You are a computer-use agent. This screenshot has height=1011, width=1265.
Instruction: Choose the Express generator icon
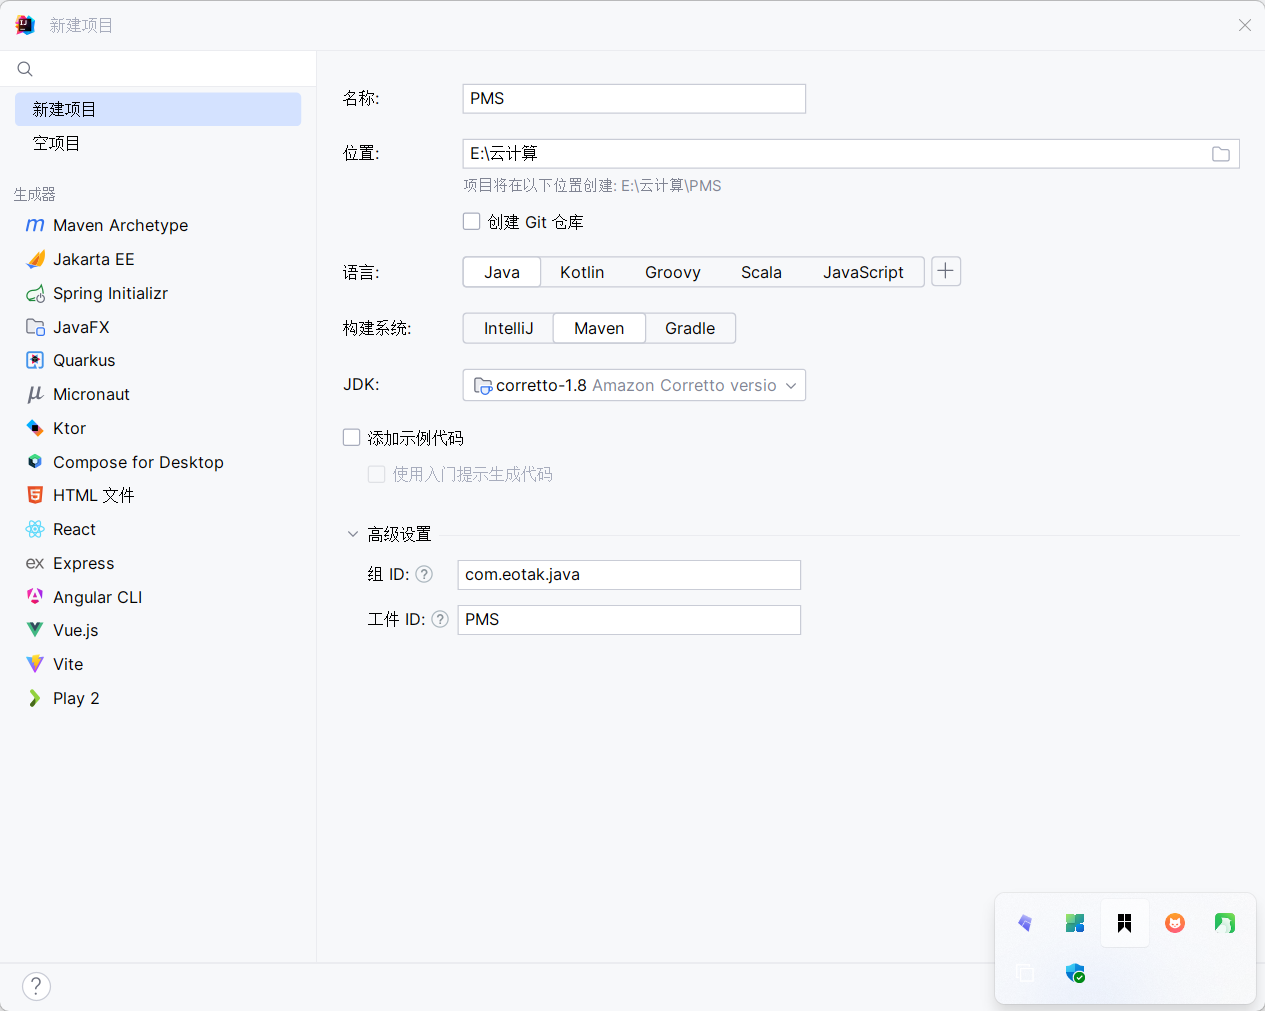pyautogui.click(x=35, y=563)
